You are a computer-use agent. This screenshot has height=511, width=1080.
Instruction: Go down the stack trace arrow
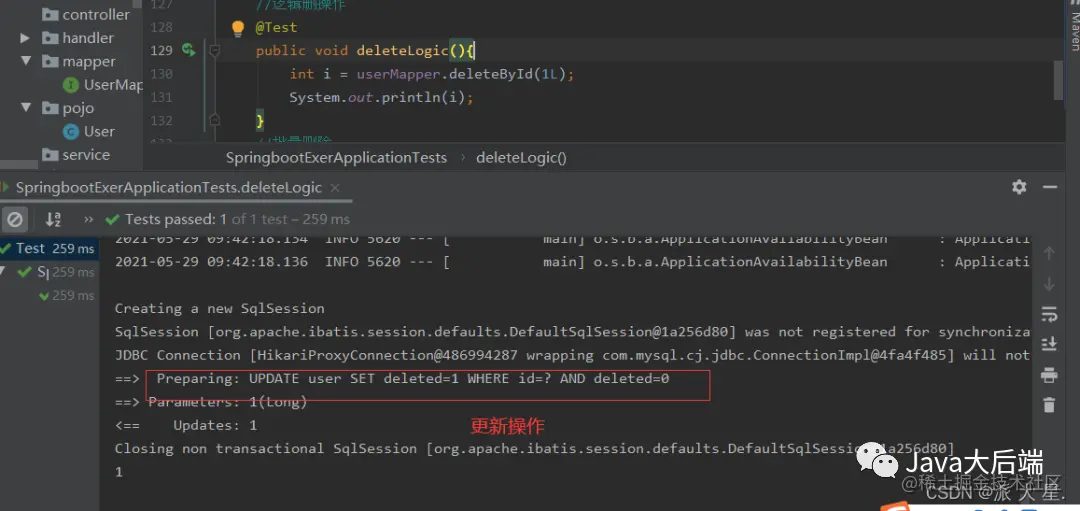1049,284
